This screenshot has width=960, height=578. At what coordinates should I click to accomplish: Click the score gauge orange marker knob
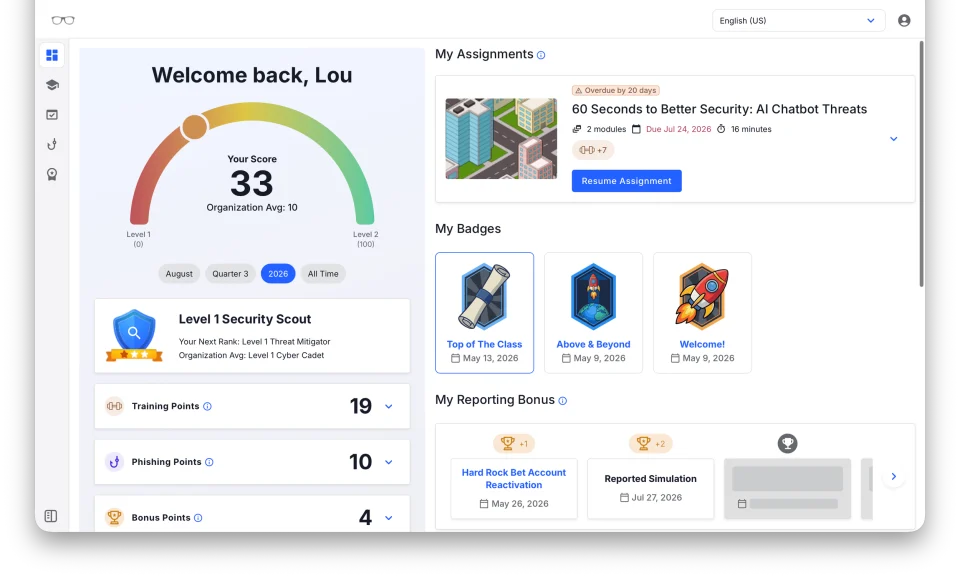[x=195, y=127]
